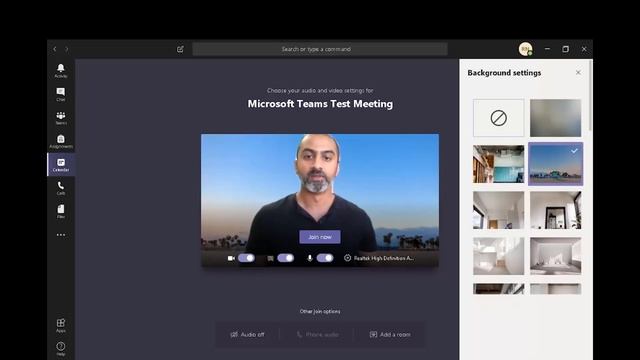Select the office lockers background thumbnail
The width and height of the screenshot is (640, 360).
point(498,164)
